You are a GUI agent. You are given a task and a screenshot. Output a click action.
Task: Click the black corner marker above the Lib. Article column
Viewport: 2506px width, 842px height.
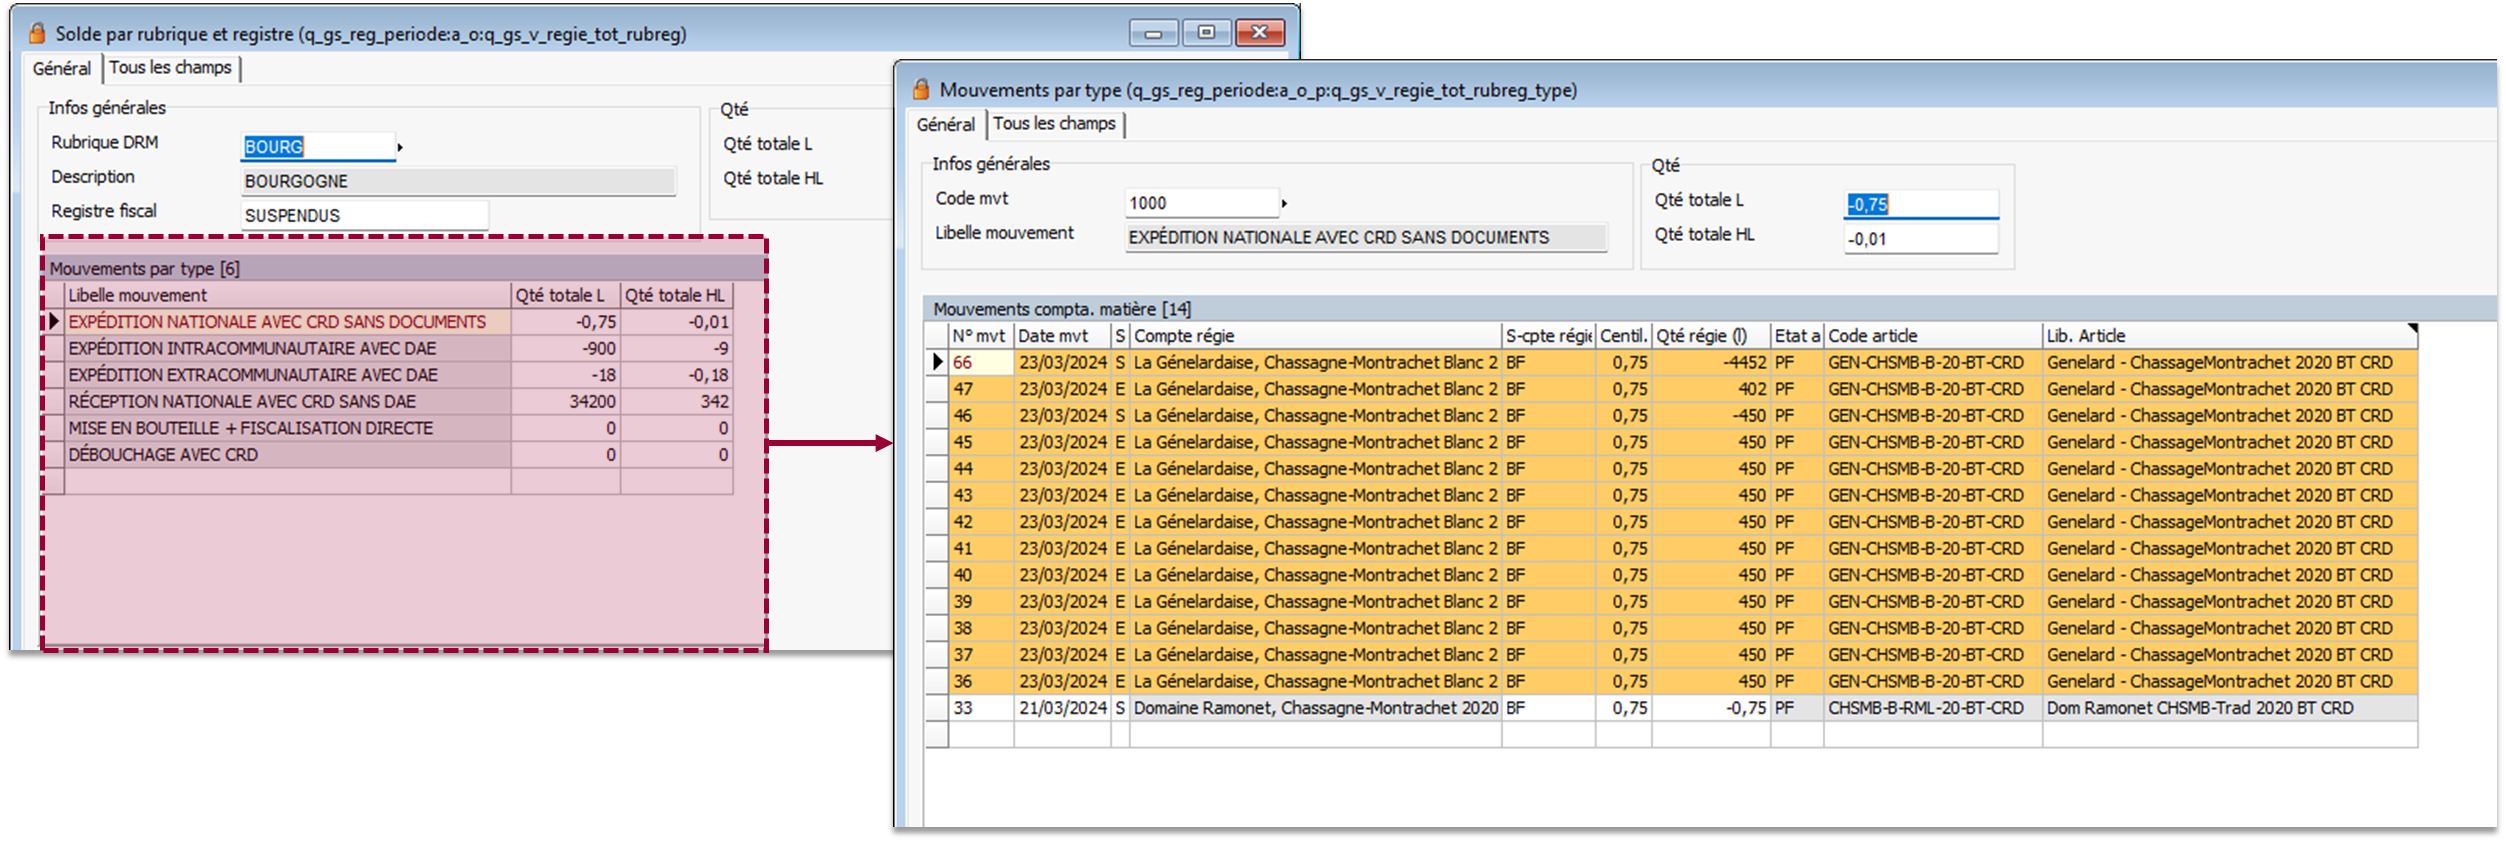pyautogui.click(x=2411, y=328)
